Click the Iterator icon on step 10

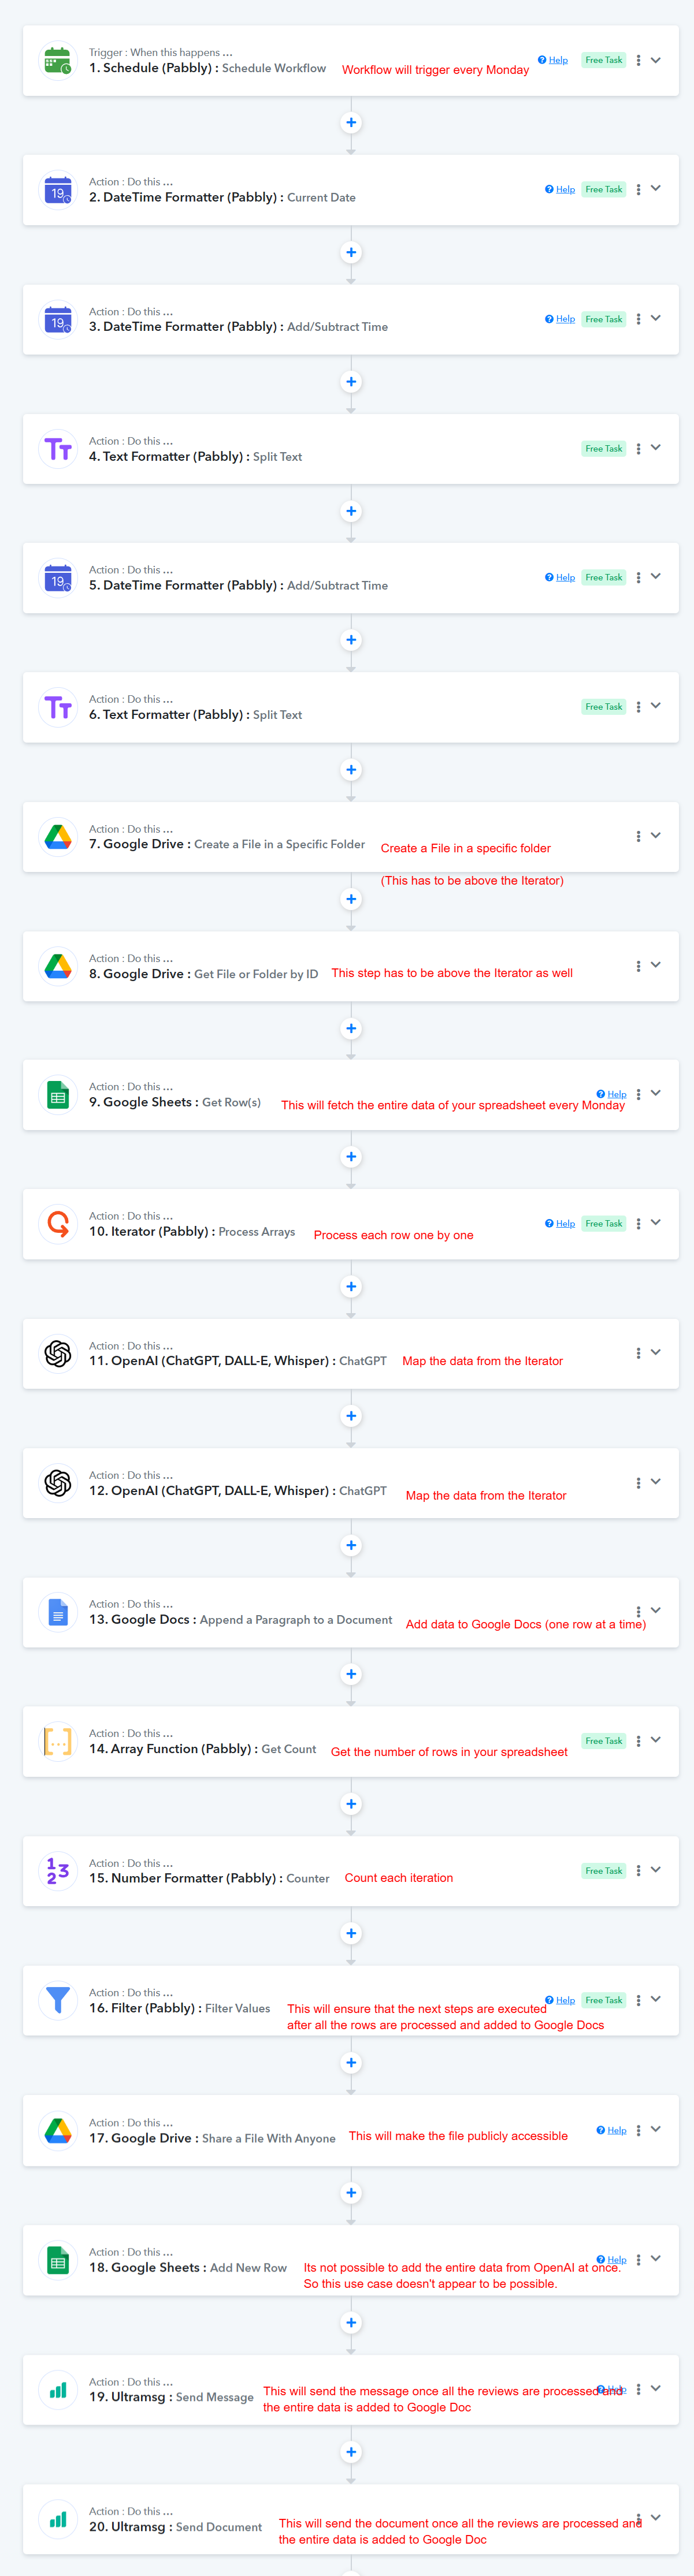58,1224
